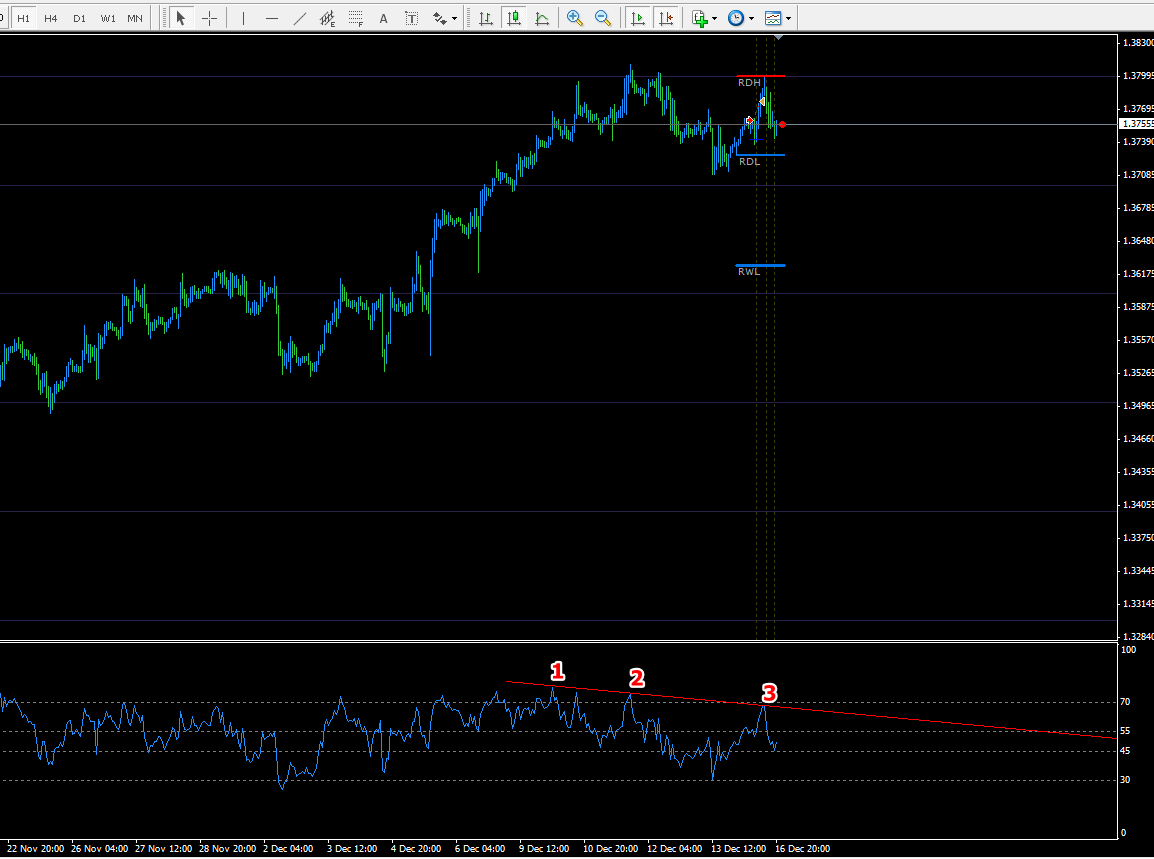
Task: Click the '13 Dec 12:00' time label
Action: click(739, 849)
